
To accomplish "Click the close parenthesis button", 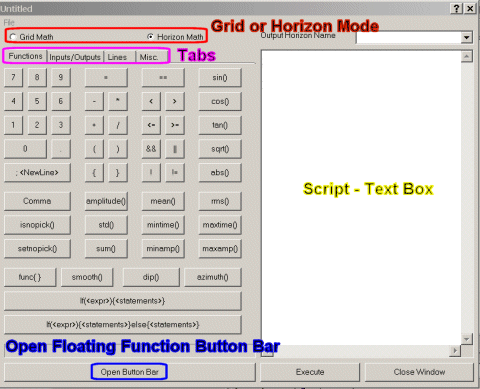I will (x=118, y=149).
